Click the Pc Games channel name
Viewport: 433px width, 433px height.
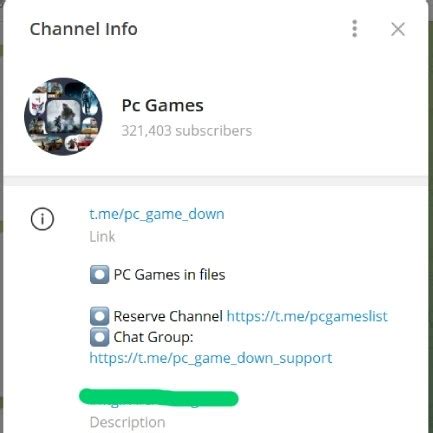coord(163,105)
